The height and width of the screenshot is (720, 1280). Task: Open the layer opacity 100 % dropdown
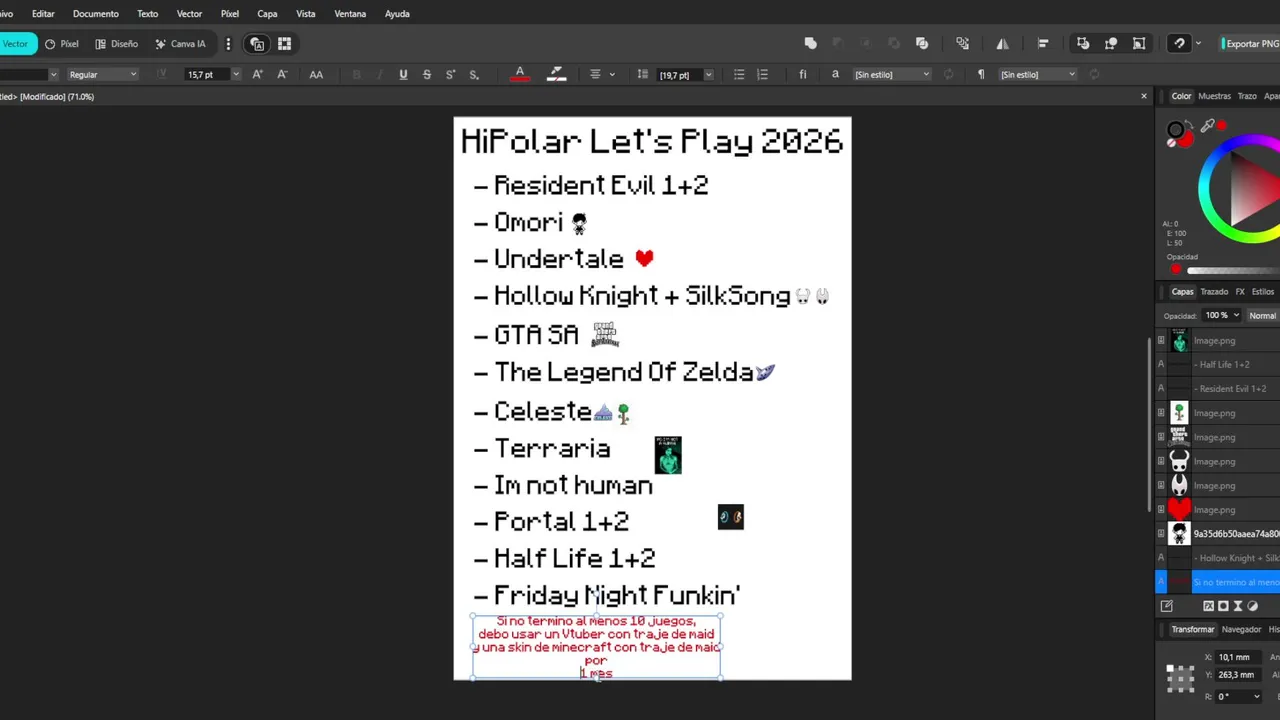click(1221, 316)
